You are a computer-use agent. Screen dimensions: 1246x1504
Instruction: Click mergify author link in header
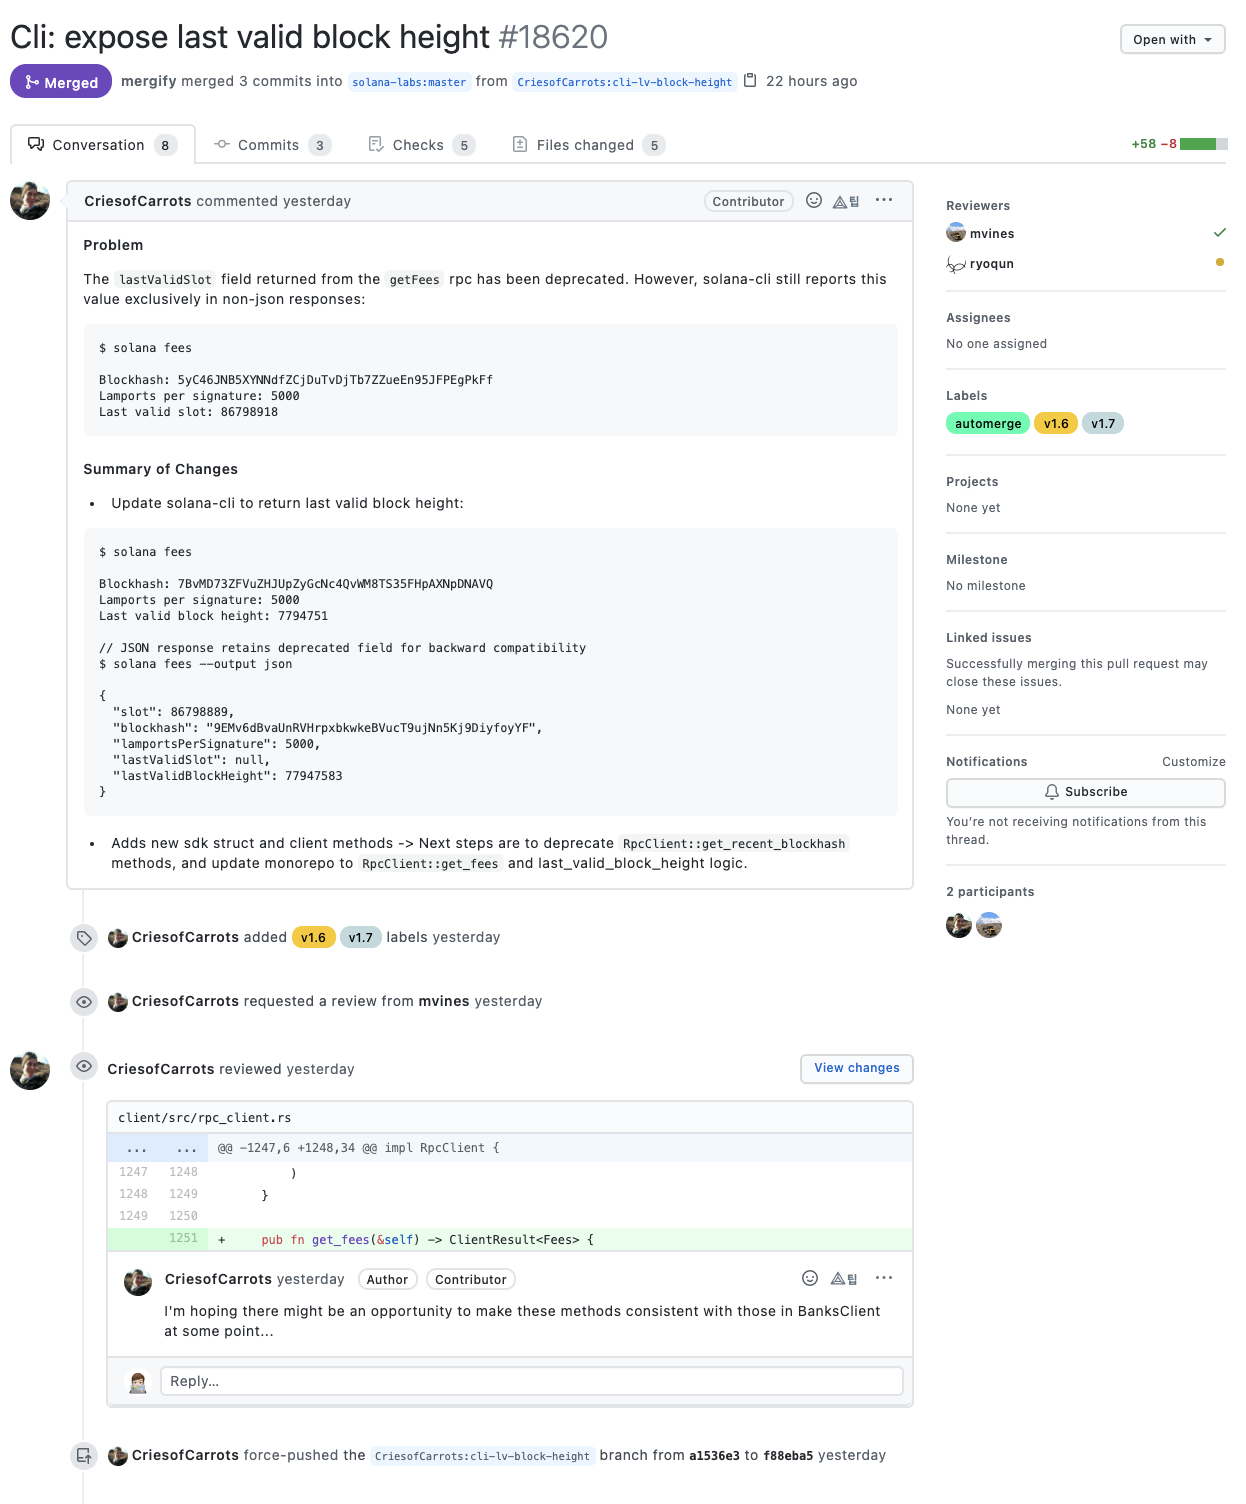click(x=148, y=81)
